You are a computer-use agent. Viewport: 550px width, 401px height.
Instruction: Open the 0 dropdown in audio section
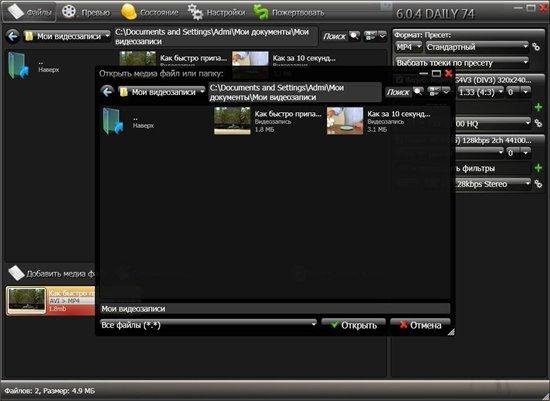pyautogui.click(x=518, y=153)
